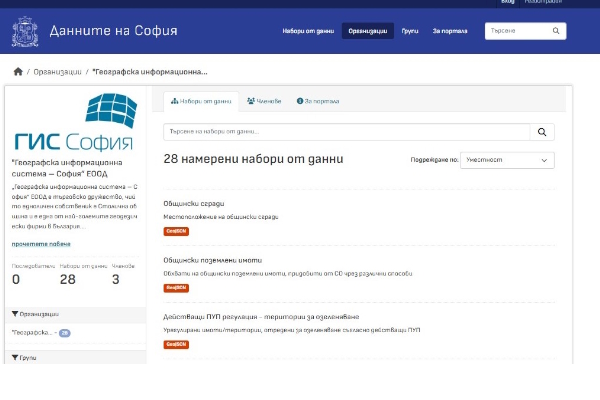The height and width of the screenshot is (400, 600).
Task: Open the Общински поземлени имоти dataset
Action: 213,260
